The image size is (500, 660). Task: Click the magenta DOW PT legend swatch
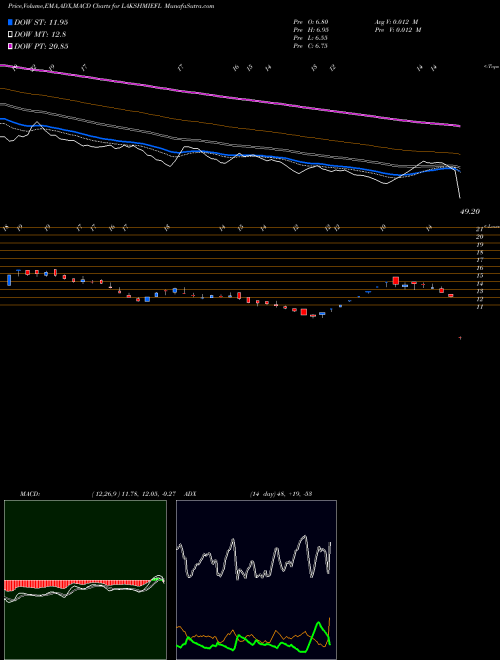(11, 46)
